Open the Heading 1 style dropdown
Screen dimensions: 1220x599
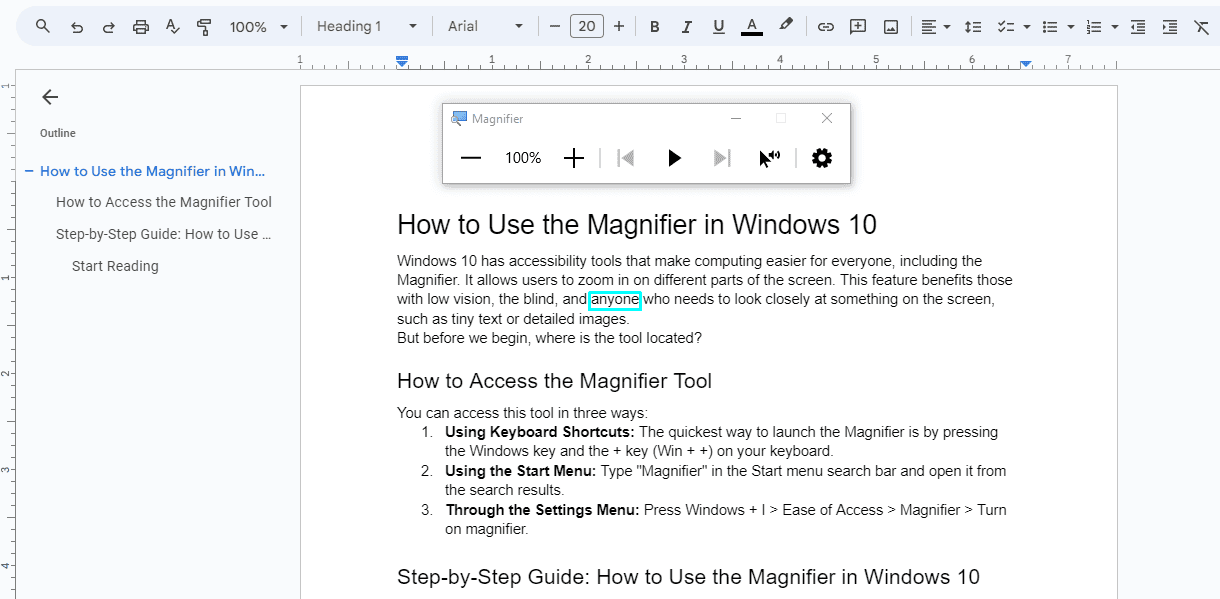tap(367, 27)
